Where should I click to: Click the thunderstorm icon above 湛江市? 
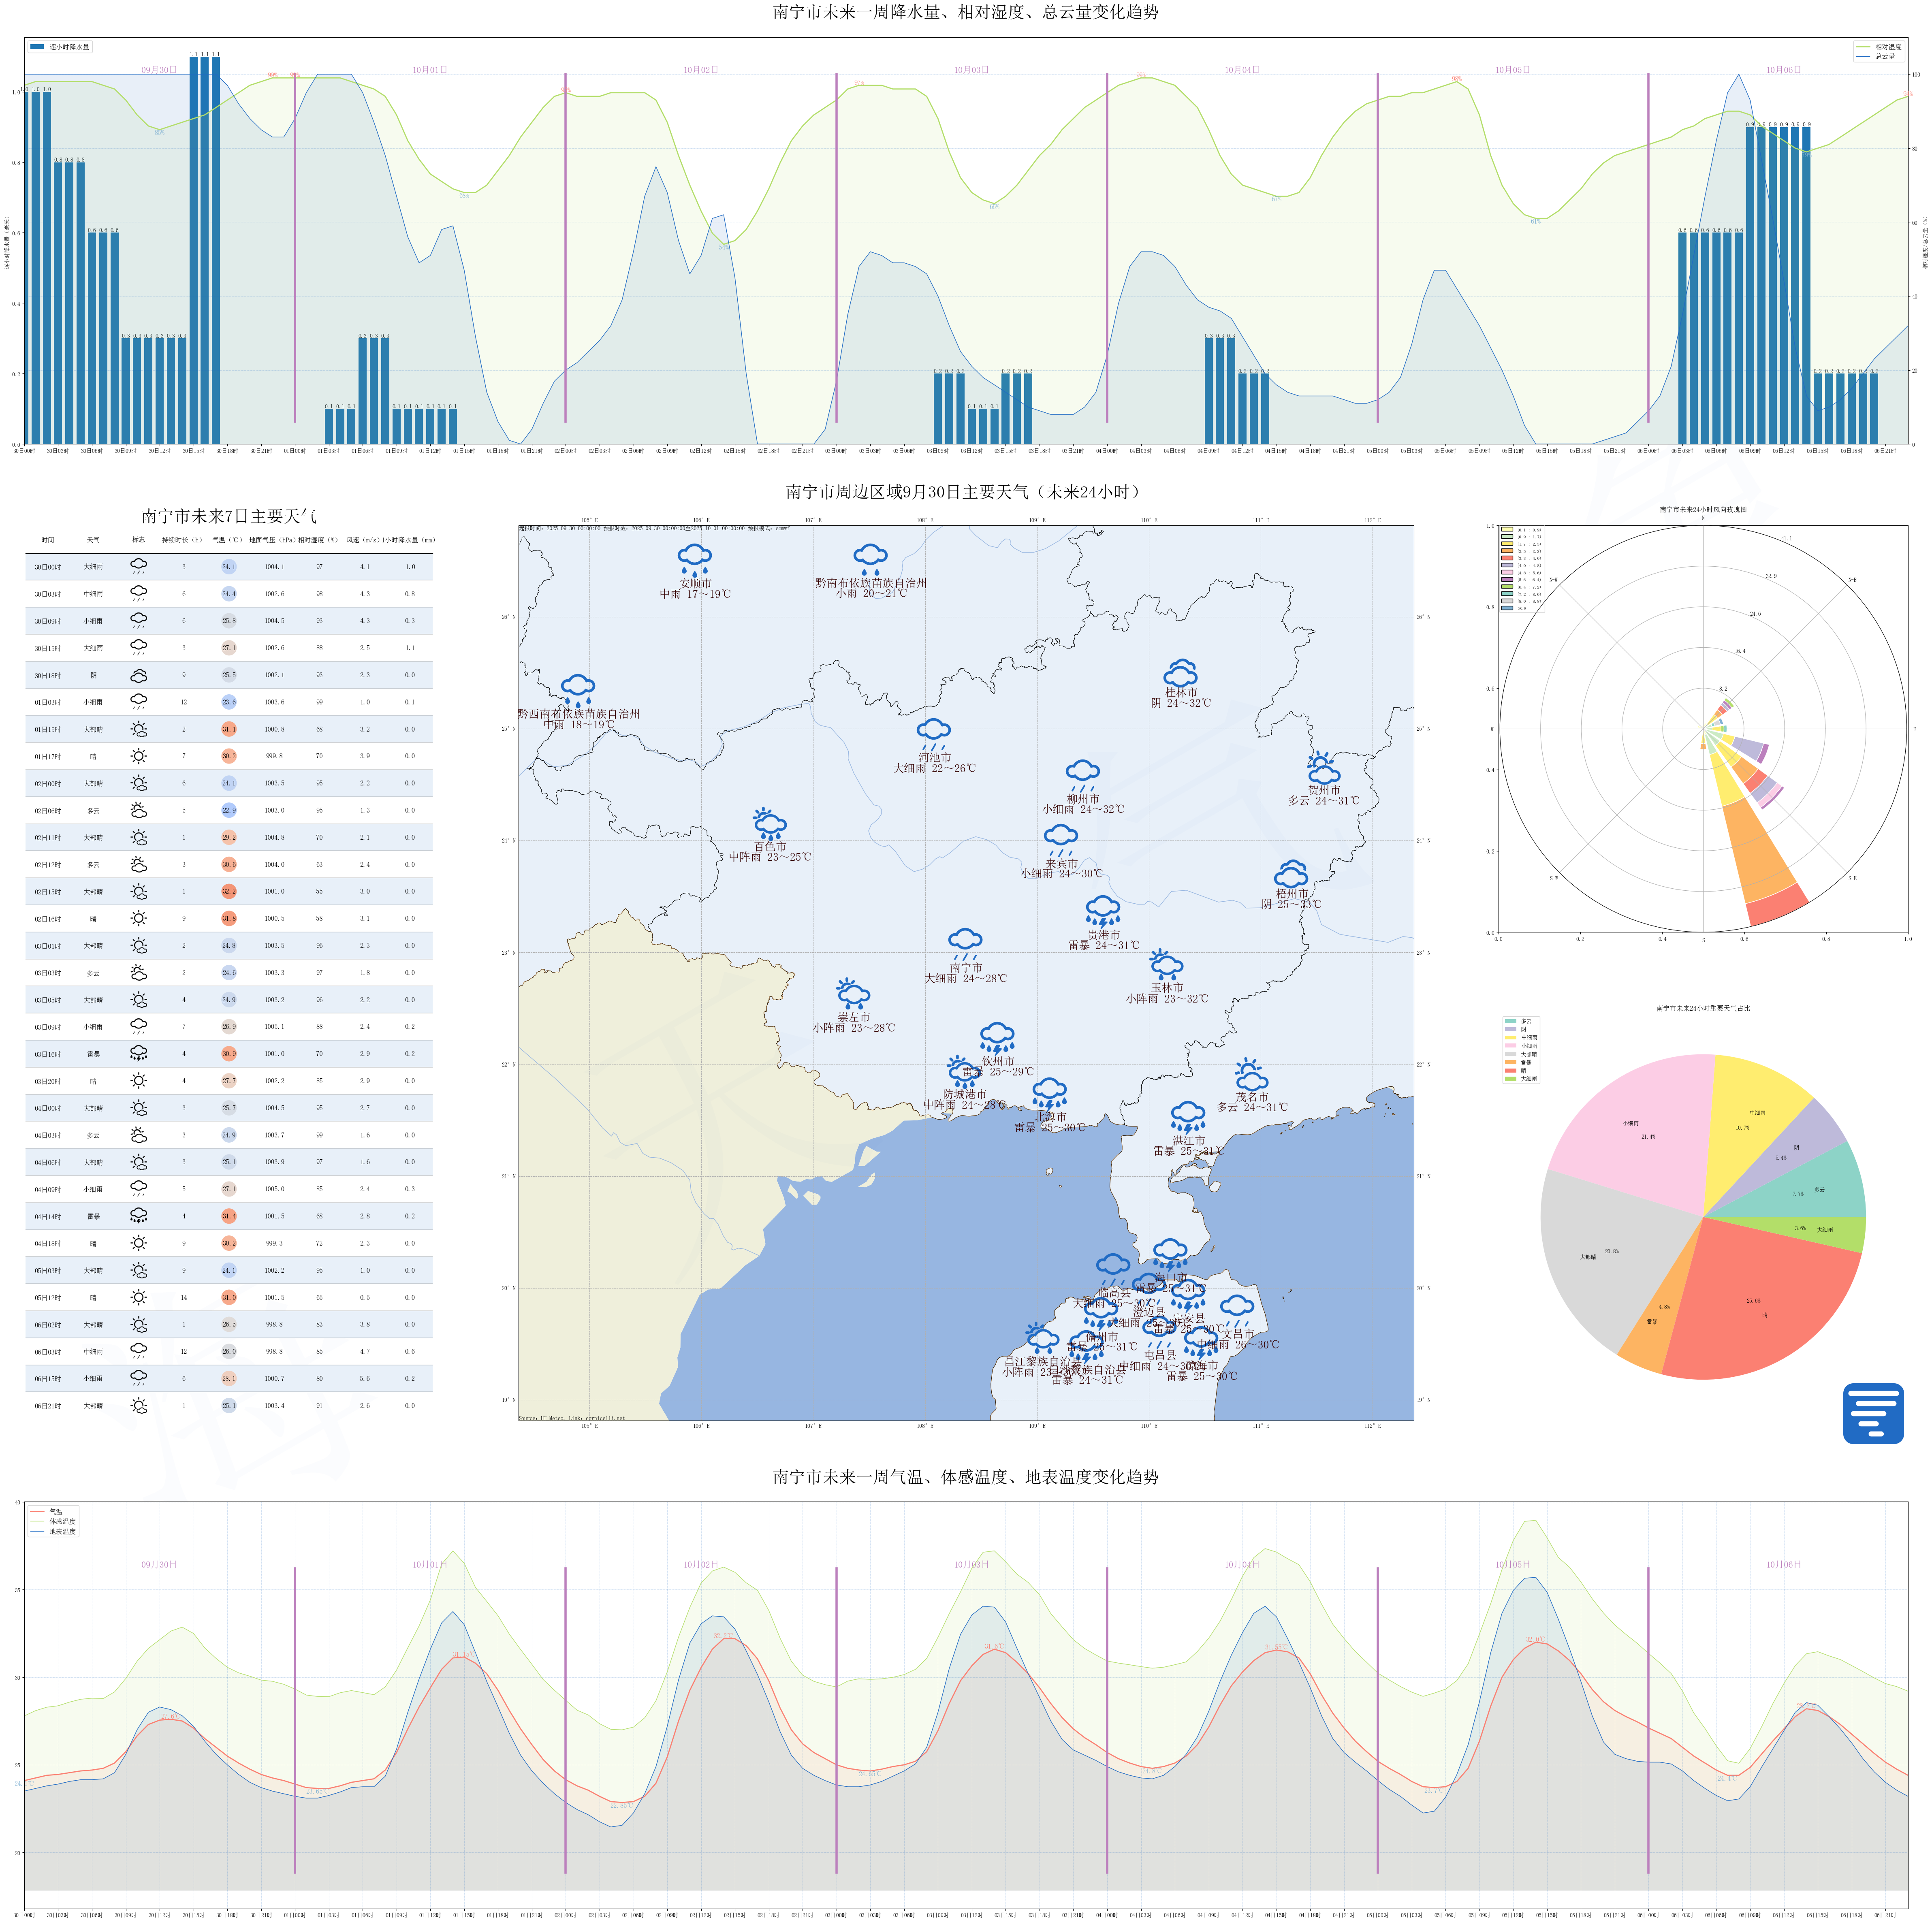1188,1118
